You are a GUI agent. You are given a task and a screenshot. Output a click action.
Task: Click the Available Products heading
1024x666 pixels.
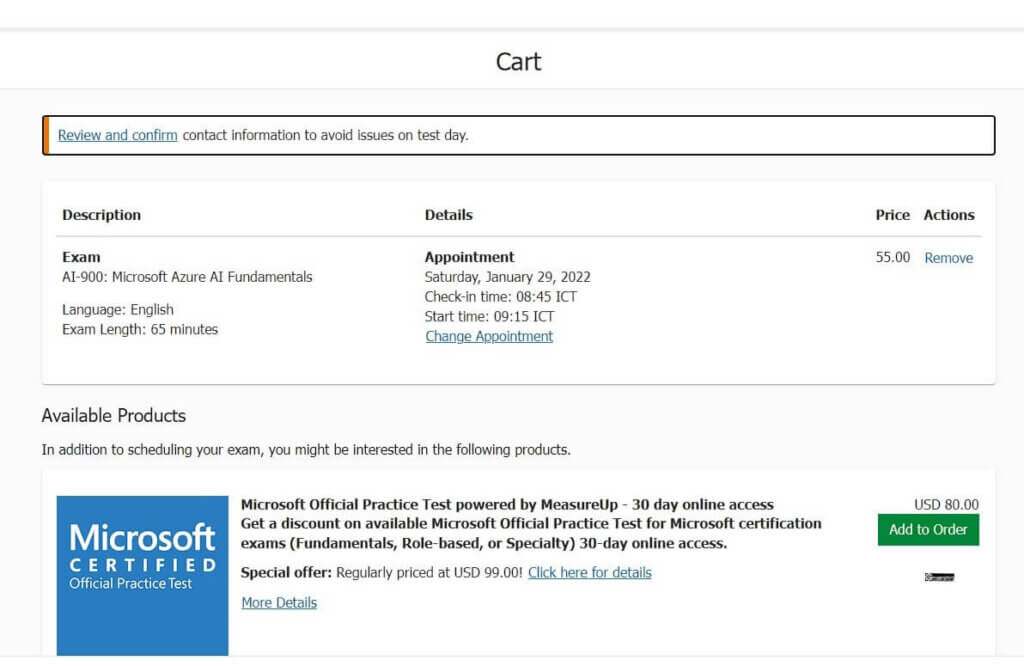coord(113,416)
